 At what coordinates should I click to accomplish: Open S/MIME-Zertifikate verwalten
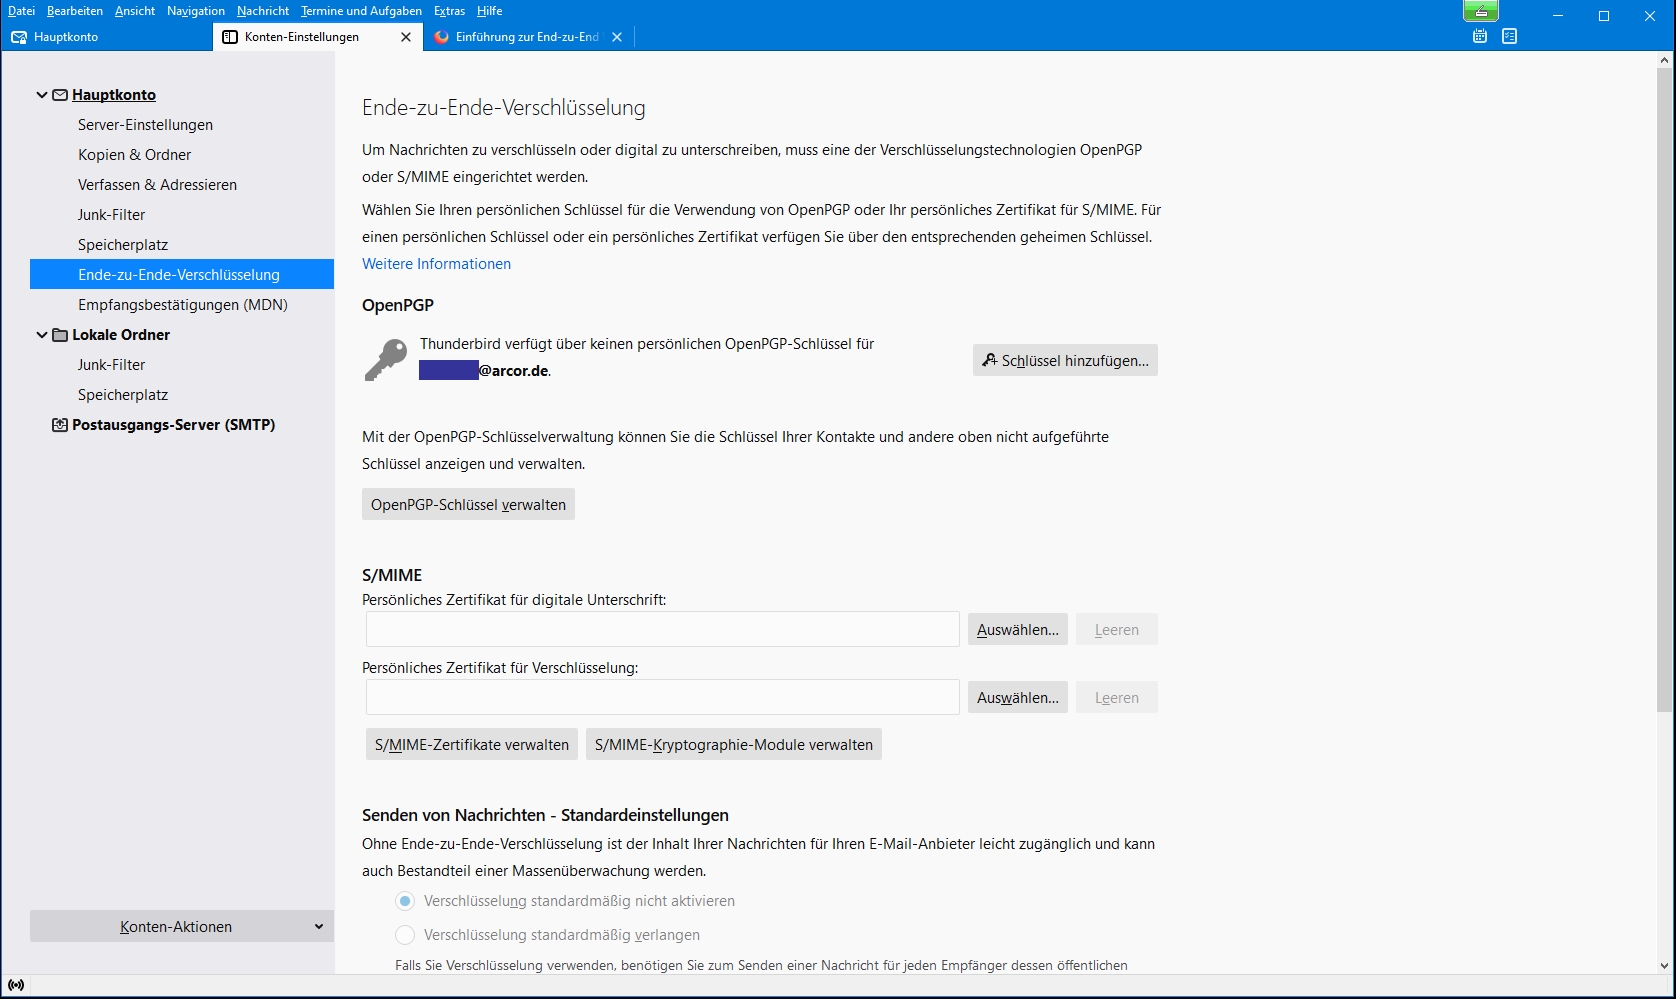(472, 744)
